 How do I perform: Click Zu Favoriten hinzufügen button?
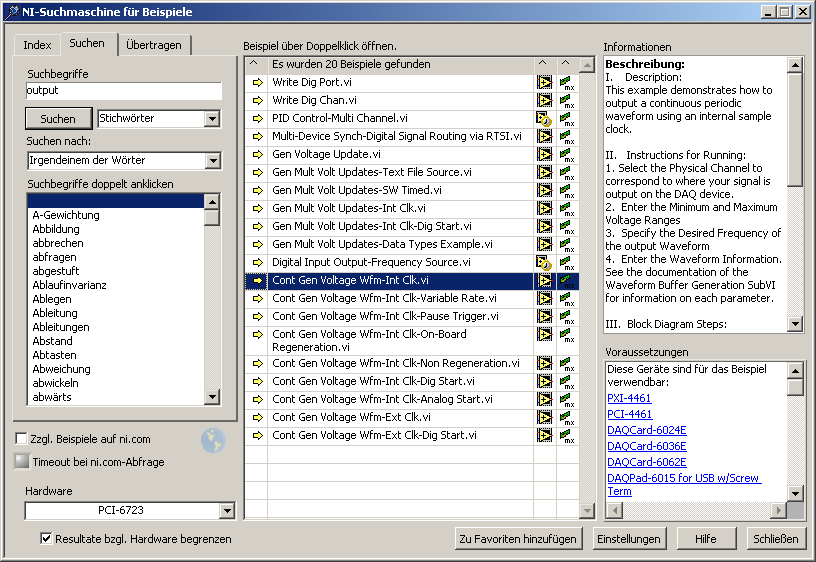pos(518,539)
